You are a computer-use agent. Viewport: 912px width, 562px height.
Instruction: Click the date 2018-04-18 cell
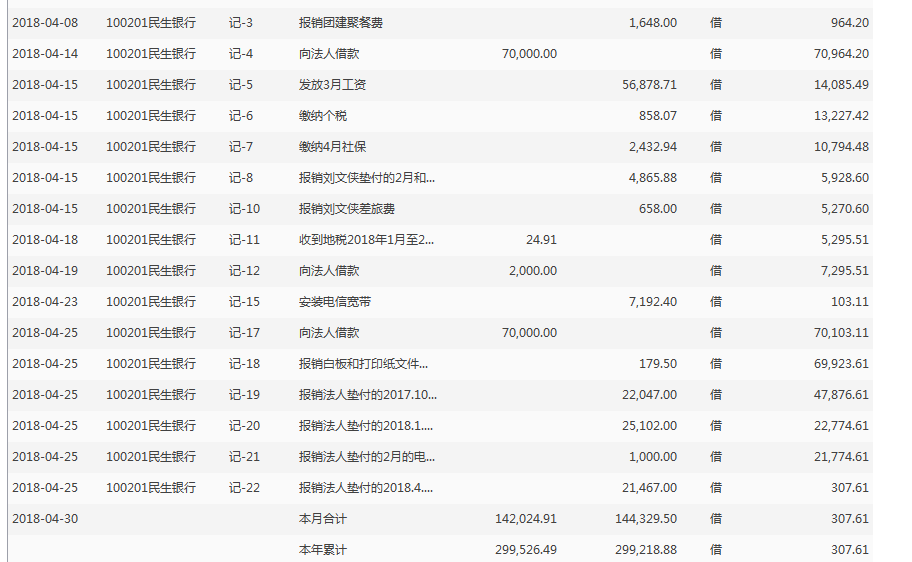(44, 240)
